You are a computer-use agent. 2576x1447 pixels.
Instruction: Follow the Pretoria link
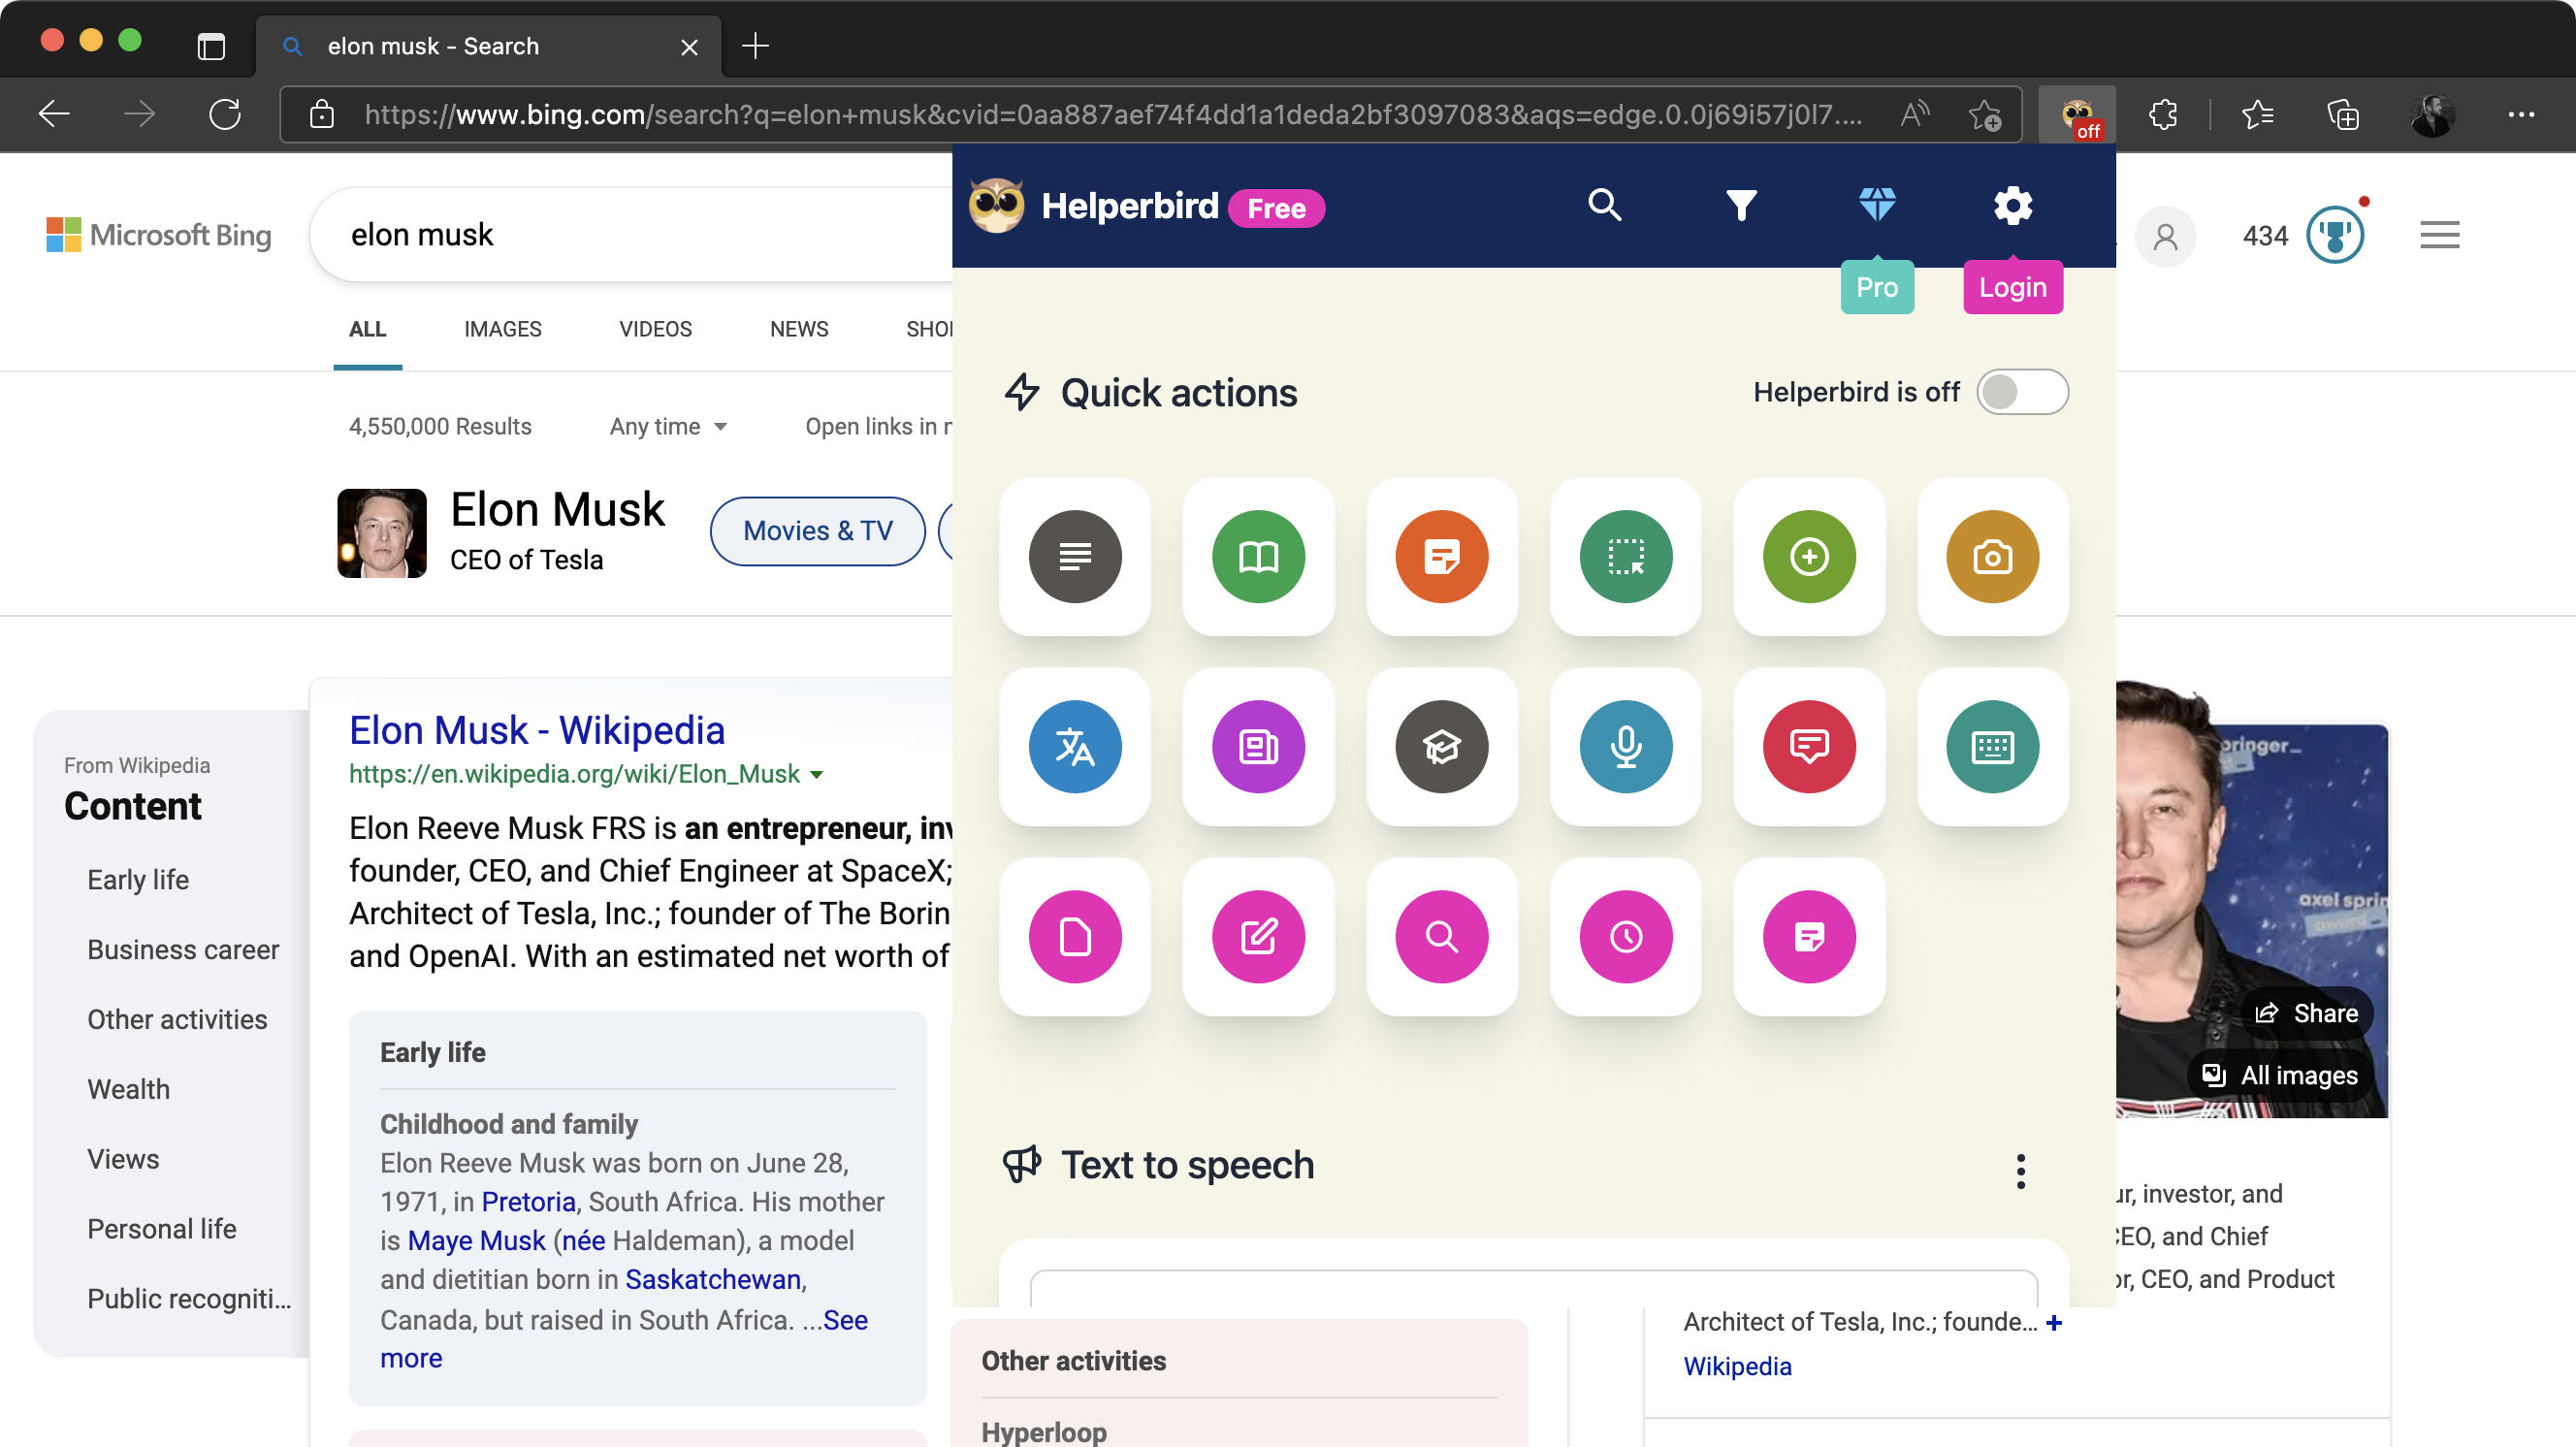(x=528, y=1202)
